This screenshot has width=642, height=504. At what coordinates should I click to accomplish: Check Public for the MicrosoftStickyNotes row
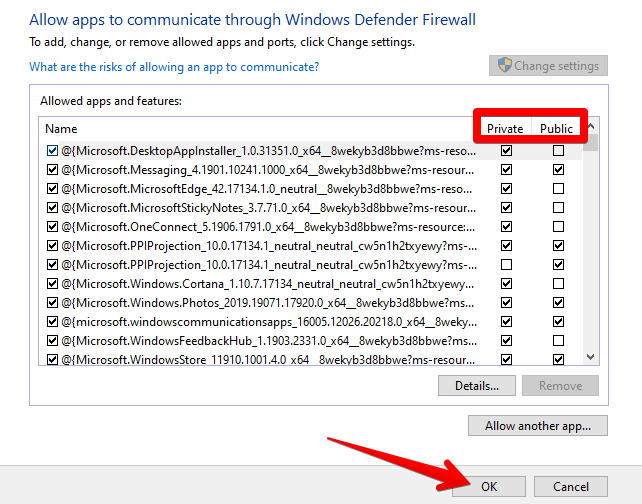[558, 208]
